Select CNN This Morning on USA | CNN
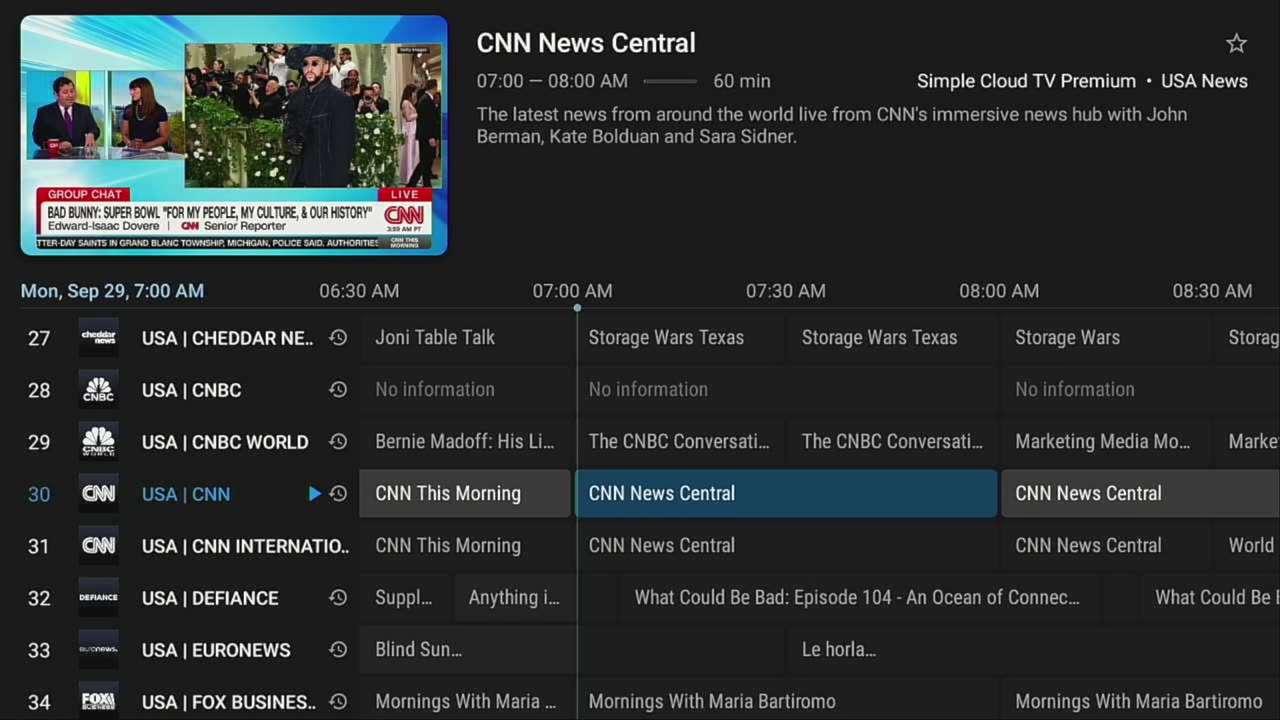This screenshot has width=1280, height=720. click(465, 494)
